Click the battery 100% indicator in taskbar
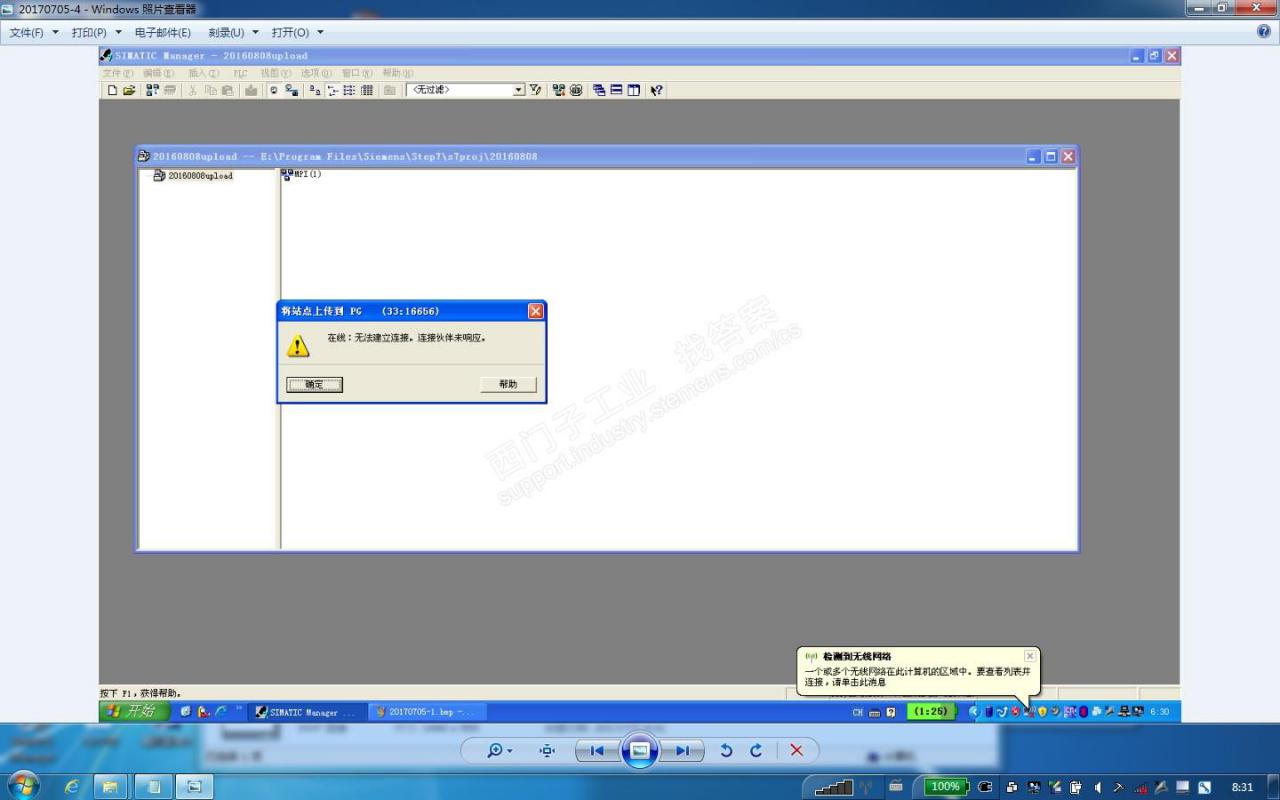The image size is (1280, 800). pyautogui.click(x=946, y=787)
